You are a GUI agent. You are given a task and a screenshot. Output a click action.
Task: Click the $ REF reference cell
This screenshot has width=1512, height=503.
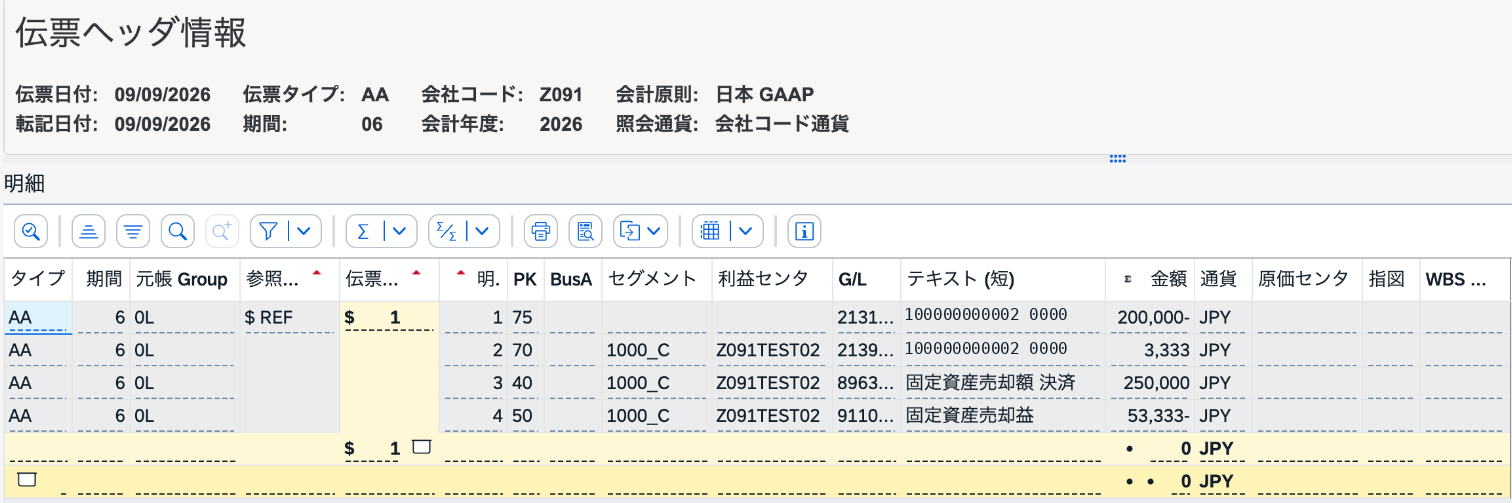289,317
